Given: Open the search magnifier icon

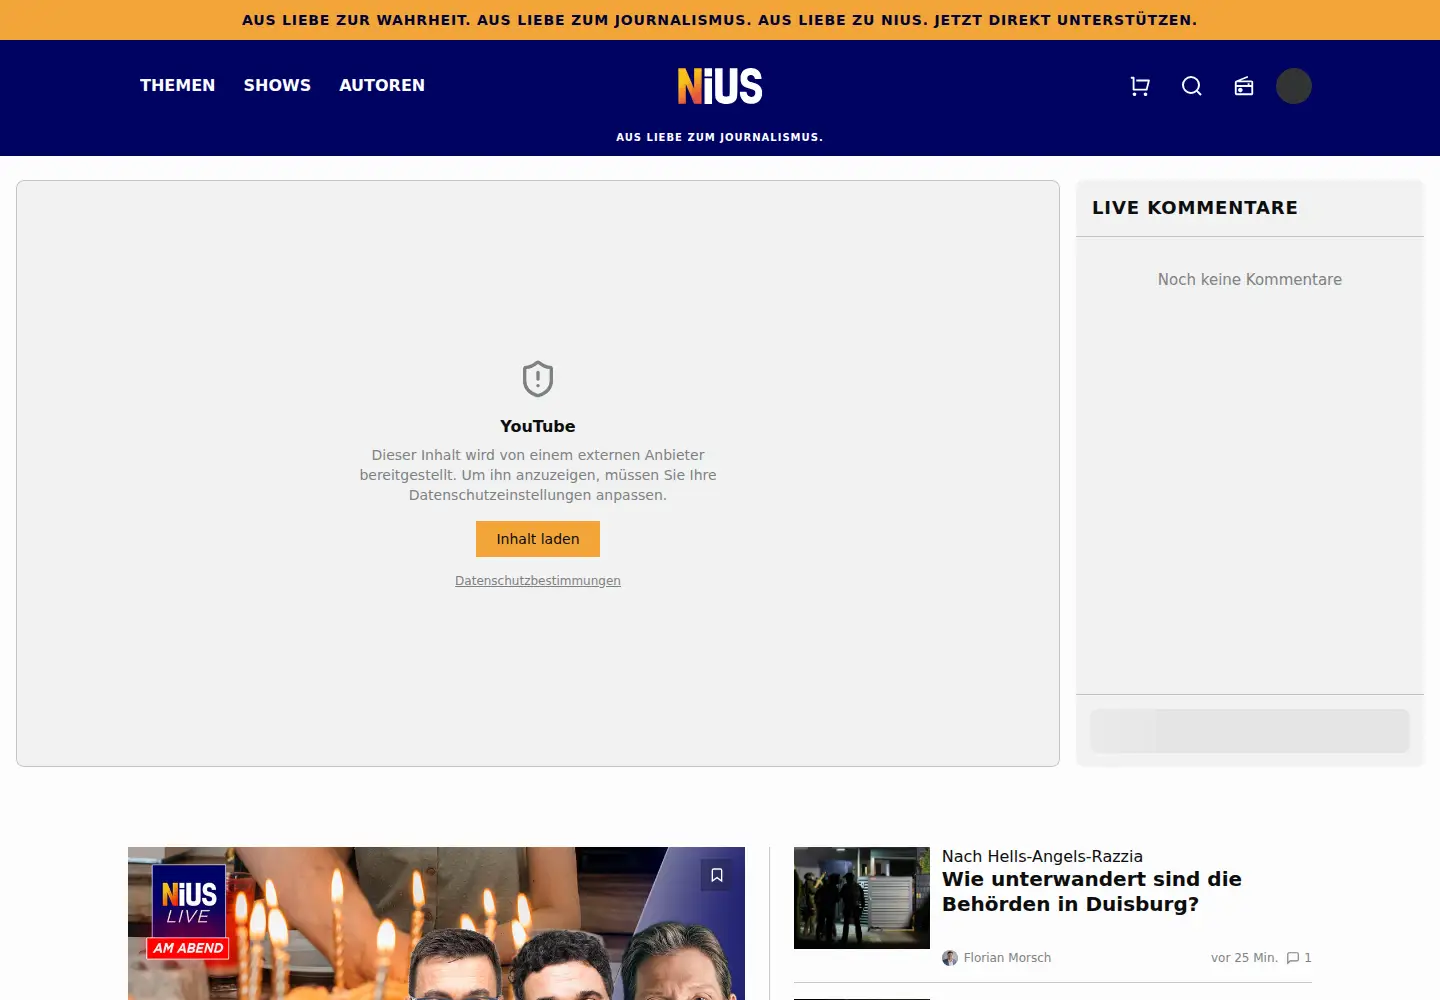Looking at the screenshot, I should click(1192, 86).
